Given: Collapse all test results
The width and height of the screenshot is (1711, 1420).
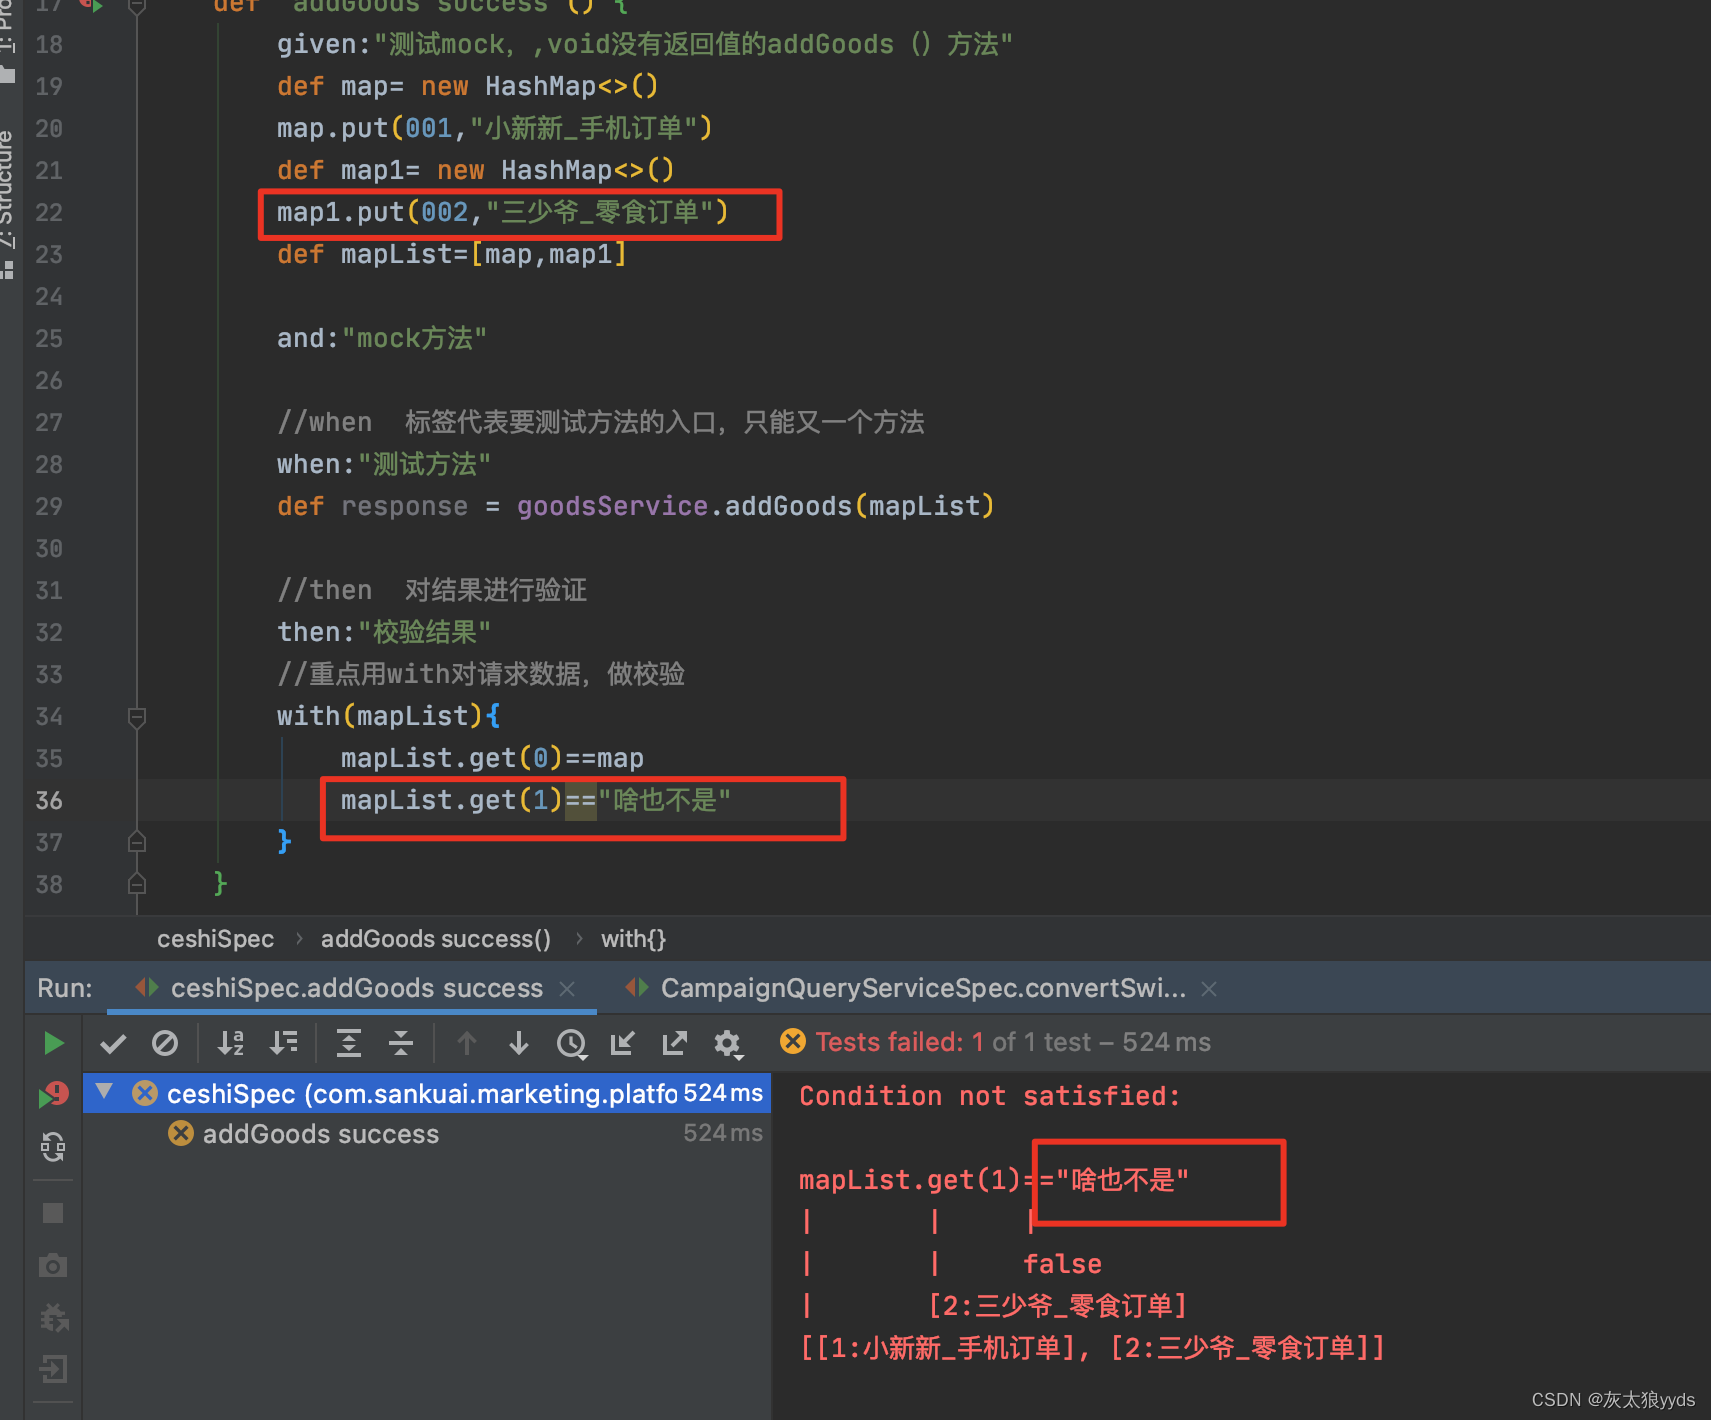Looking at the screenshot, I should (401, 1043).
